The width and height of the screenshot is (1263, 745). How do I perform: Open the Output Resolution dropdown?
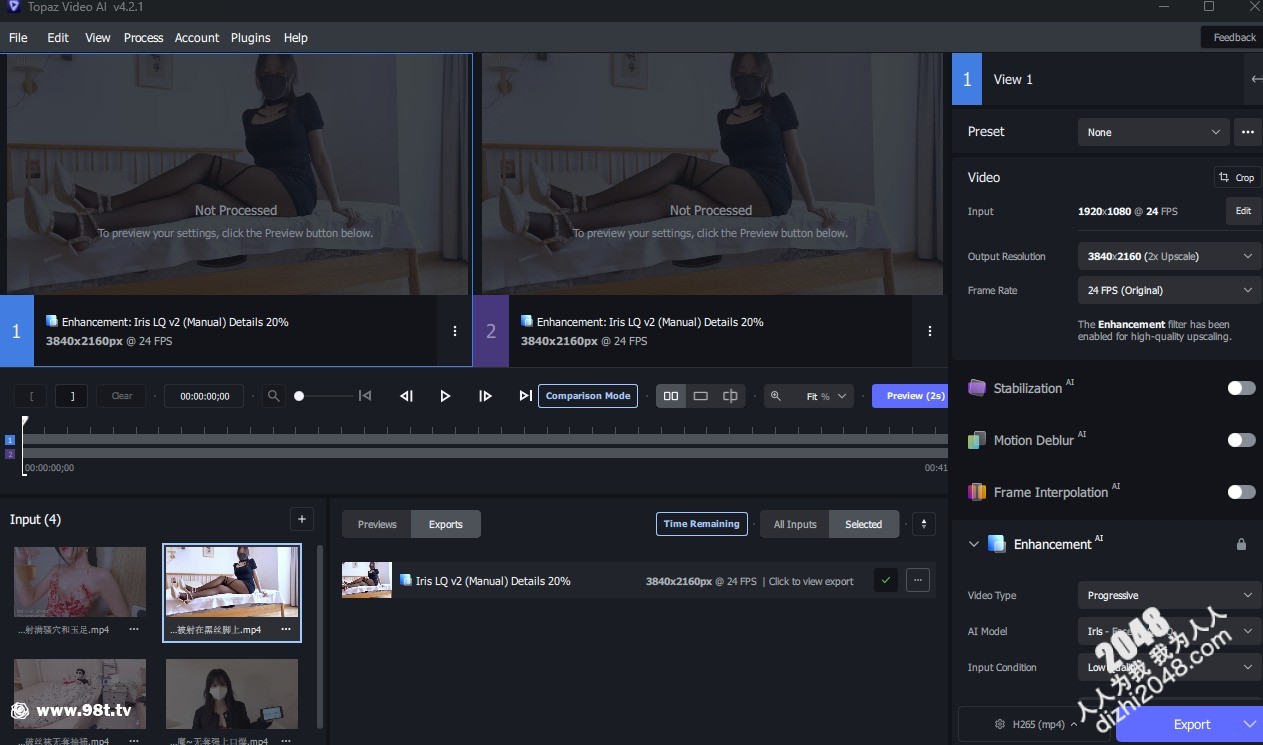click(1168, 257)
